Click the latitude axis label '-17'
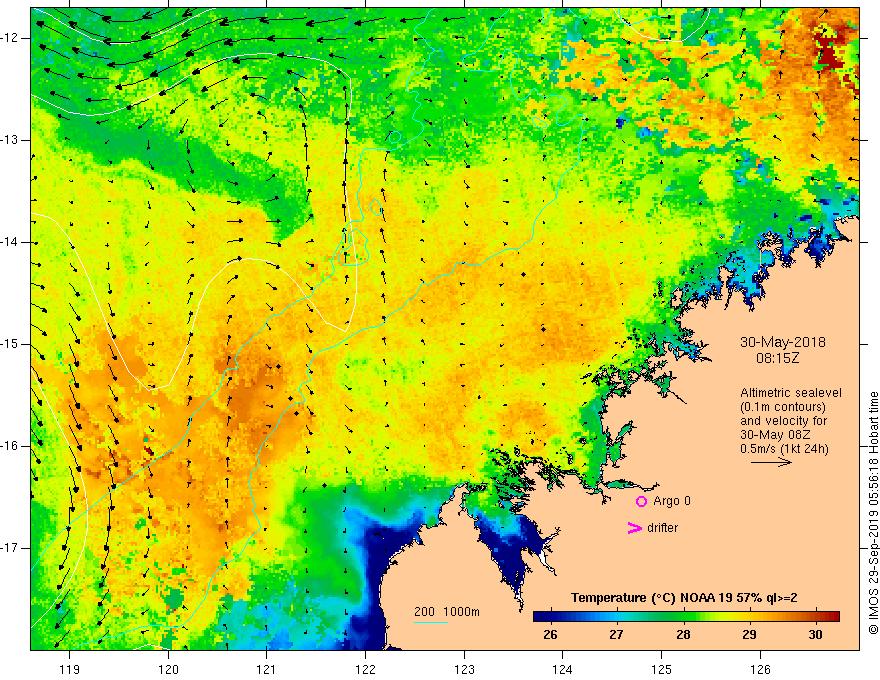 [10, 548]
